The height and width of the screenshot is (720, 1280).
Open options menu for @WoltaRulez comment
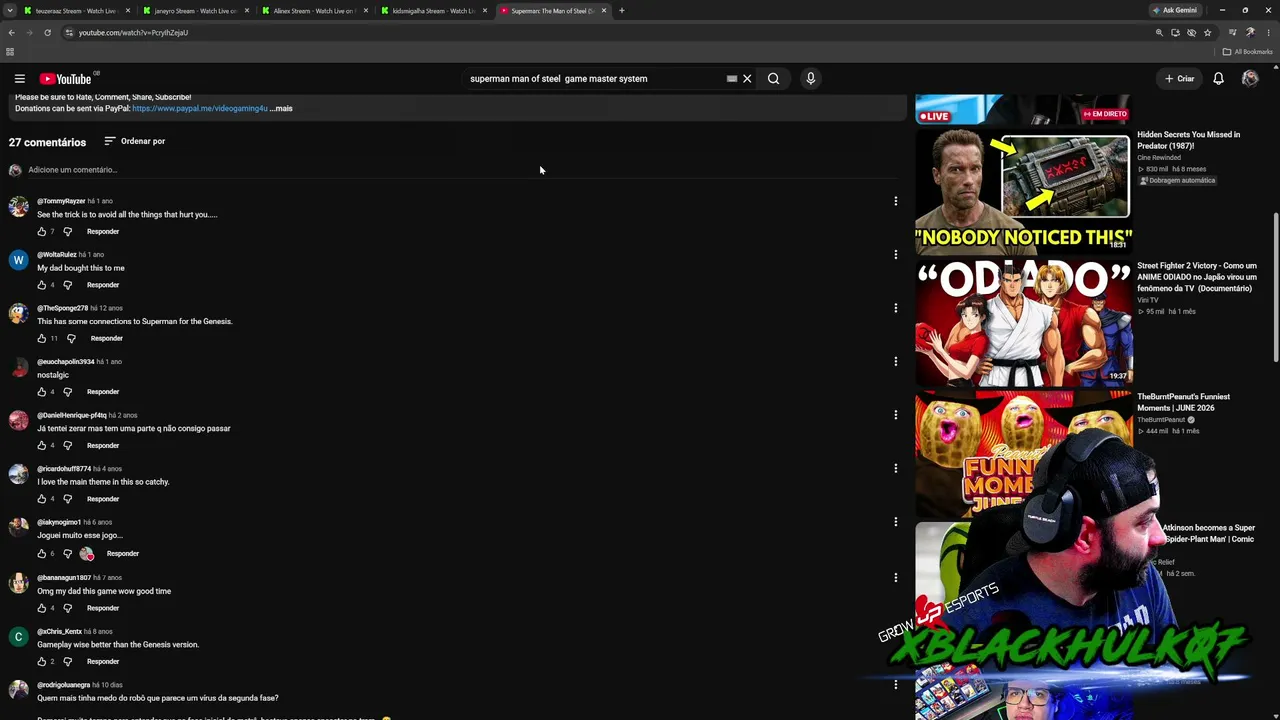point(895,254)
